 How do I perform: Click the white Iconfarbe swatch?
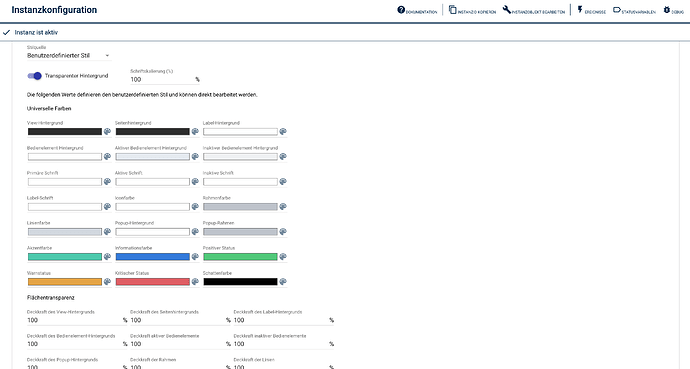tap(153, 207)
